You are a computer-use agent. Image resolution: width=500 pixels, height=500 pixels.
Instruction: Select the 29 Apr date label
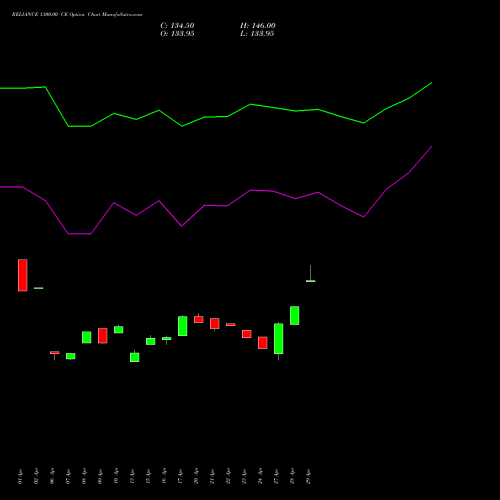pos(308,476)
